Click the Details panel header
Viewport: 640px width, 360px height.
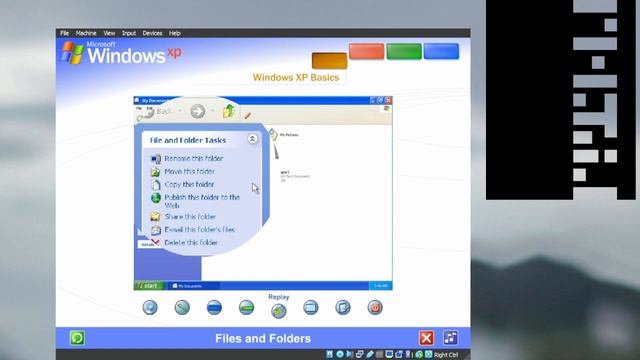coord(148,244)
